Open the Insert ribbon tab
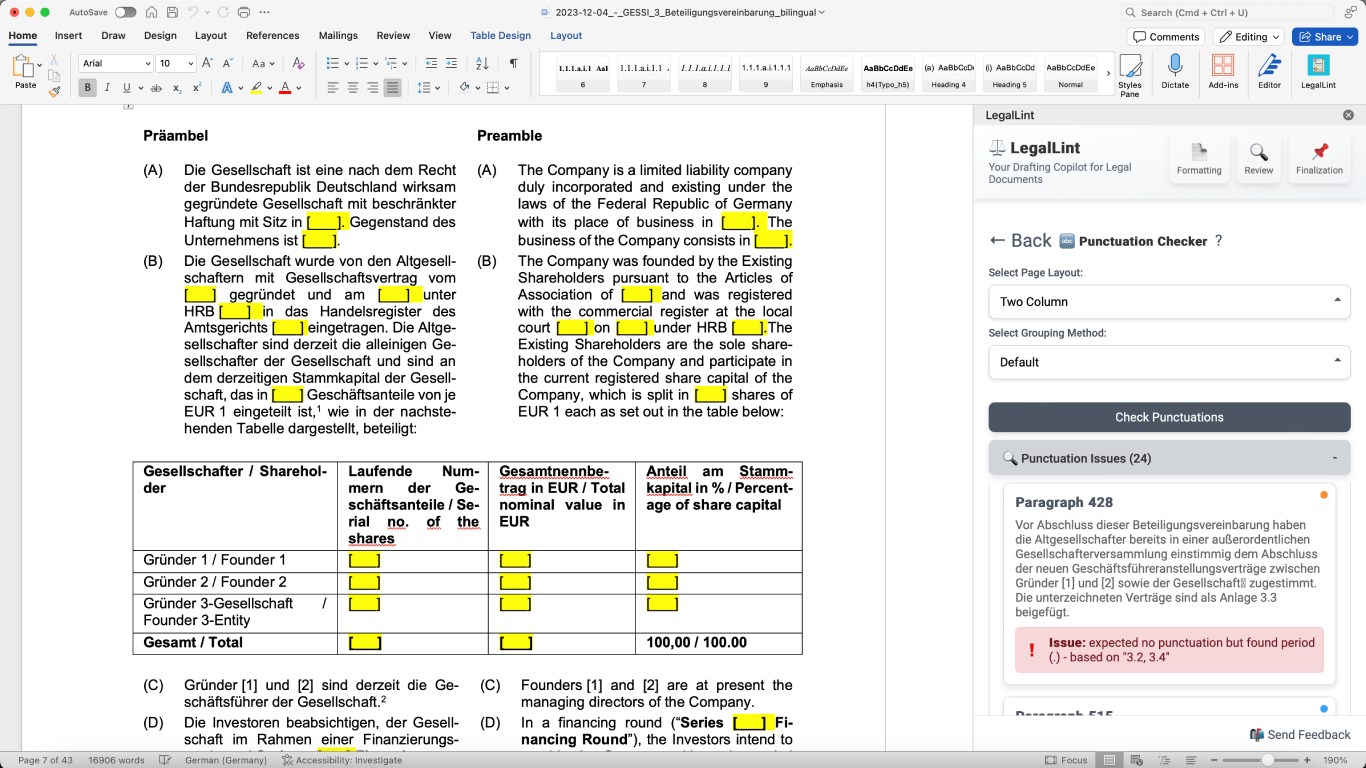 coord(69,36)
